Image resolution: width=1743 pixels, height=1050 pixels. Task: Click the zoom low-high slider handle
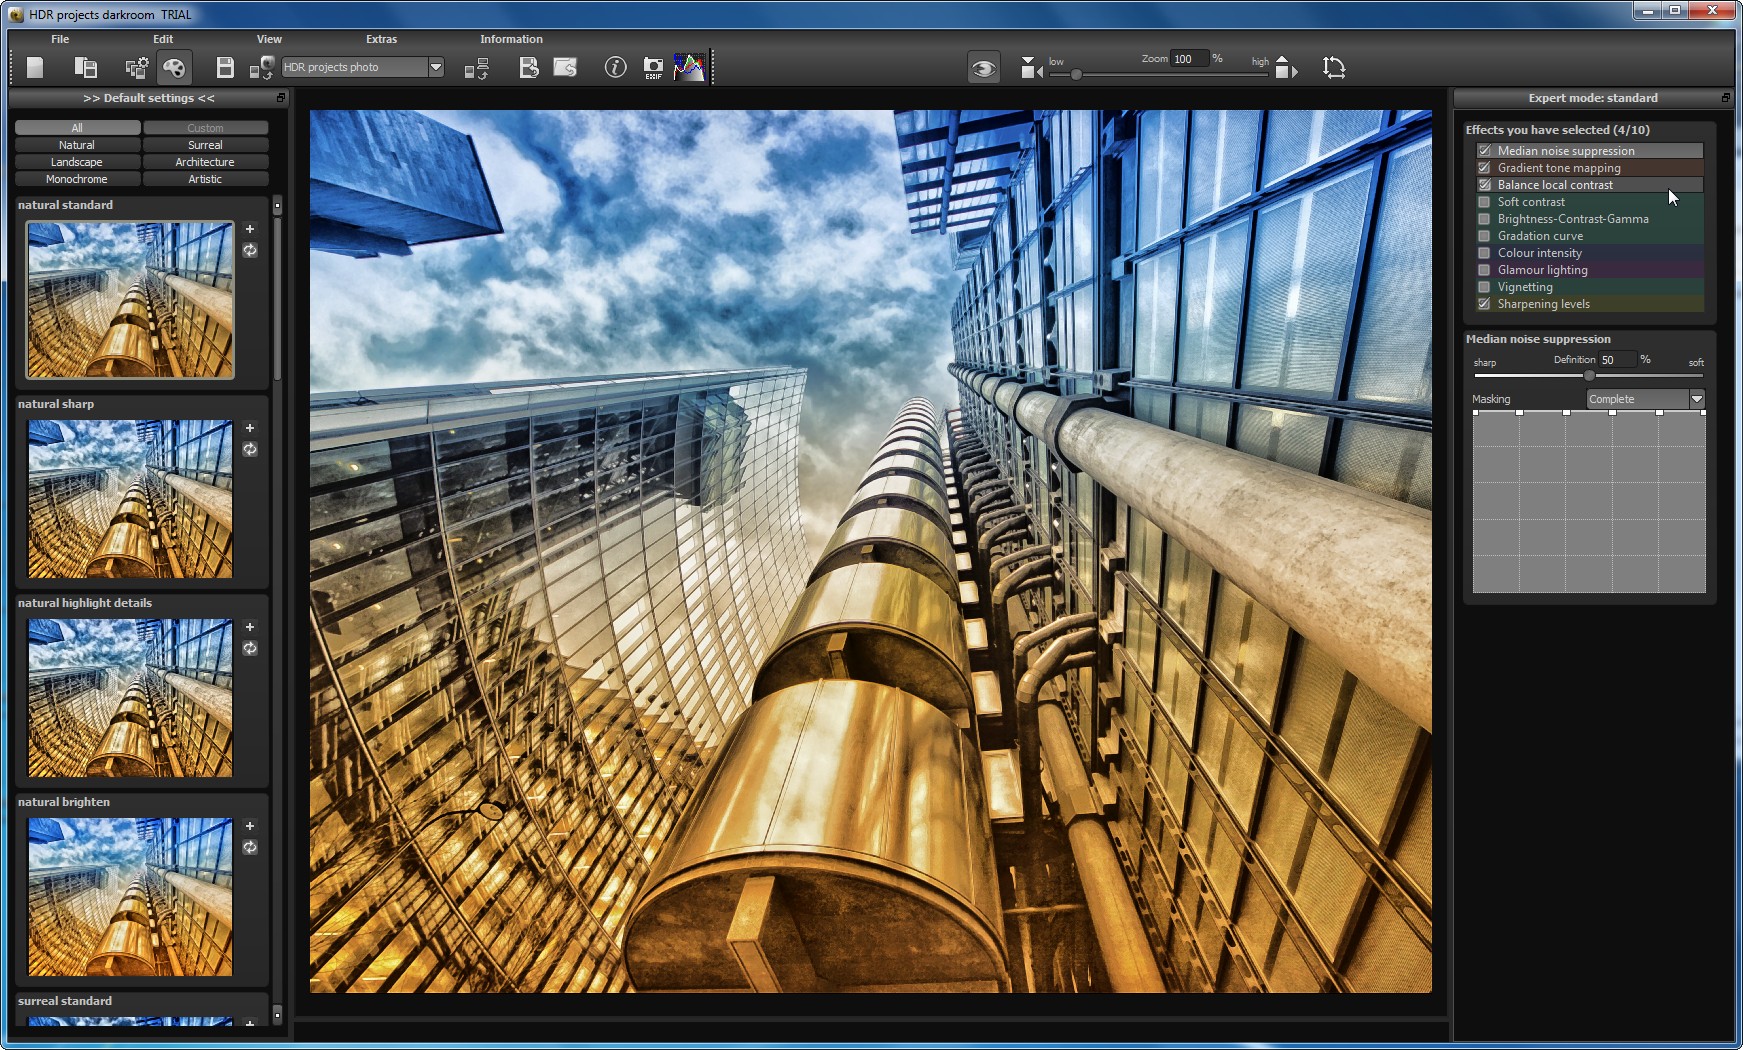(1076, 74)
